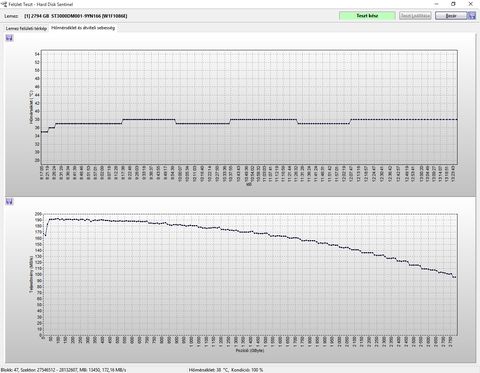The image size is (480, 373).
Task: Click the Hőmérséklet: 38 °C, Kondíció status text
Action: pyautogui.click(x=226, y=370)
